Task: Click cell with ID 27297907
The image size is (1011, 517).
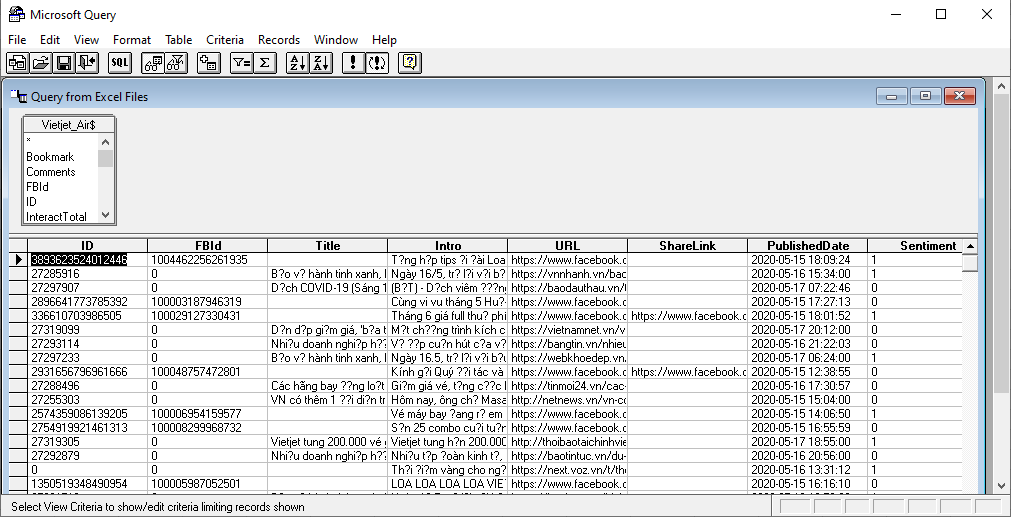Action: 88,288
